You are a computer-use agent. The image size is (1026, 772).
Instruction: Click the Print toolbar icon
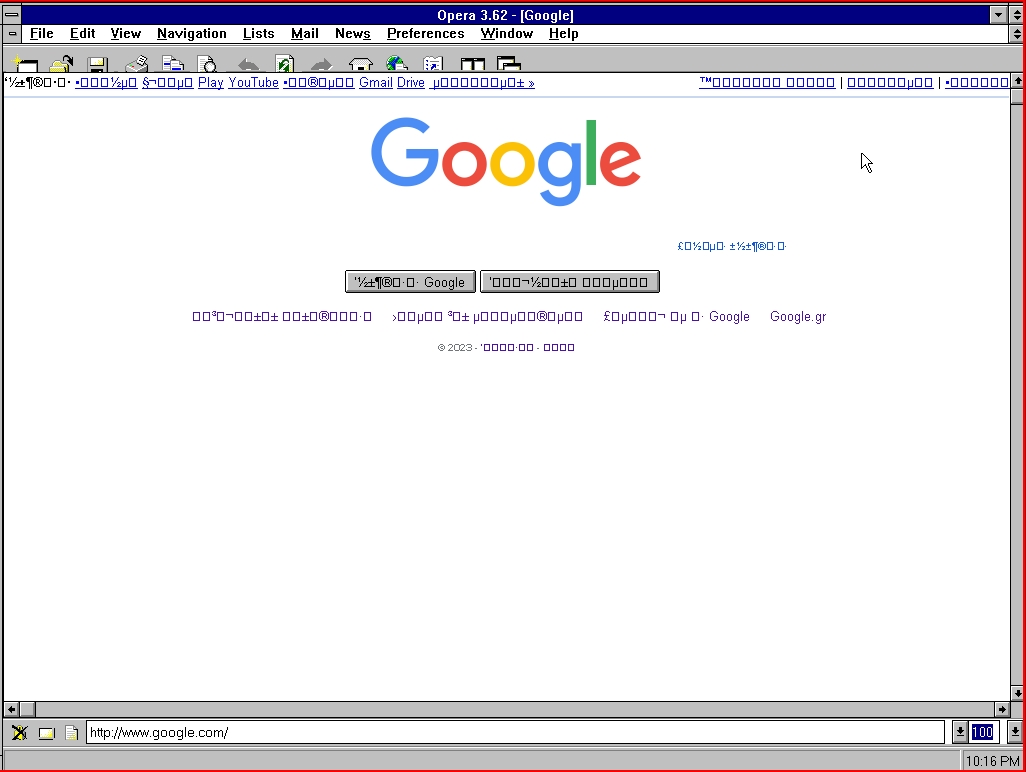click(x=137, y=63)
